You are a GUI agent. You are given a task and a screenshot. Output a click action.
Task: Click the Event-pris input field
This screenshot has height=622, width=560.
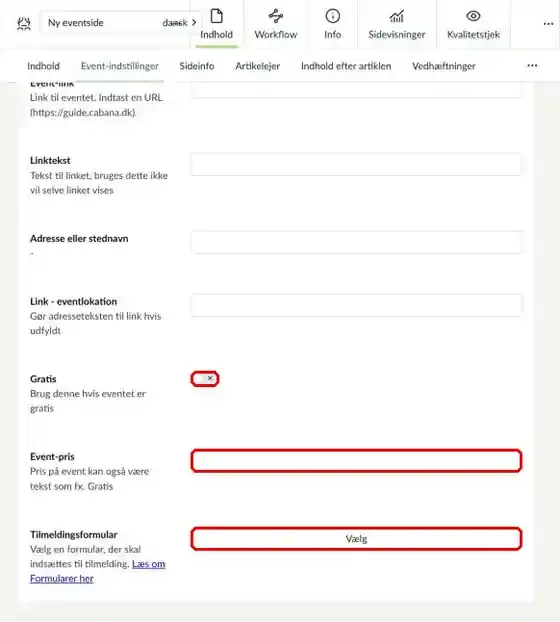pyautogui.click(x=356, y=461)
